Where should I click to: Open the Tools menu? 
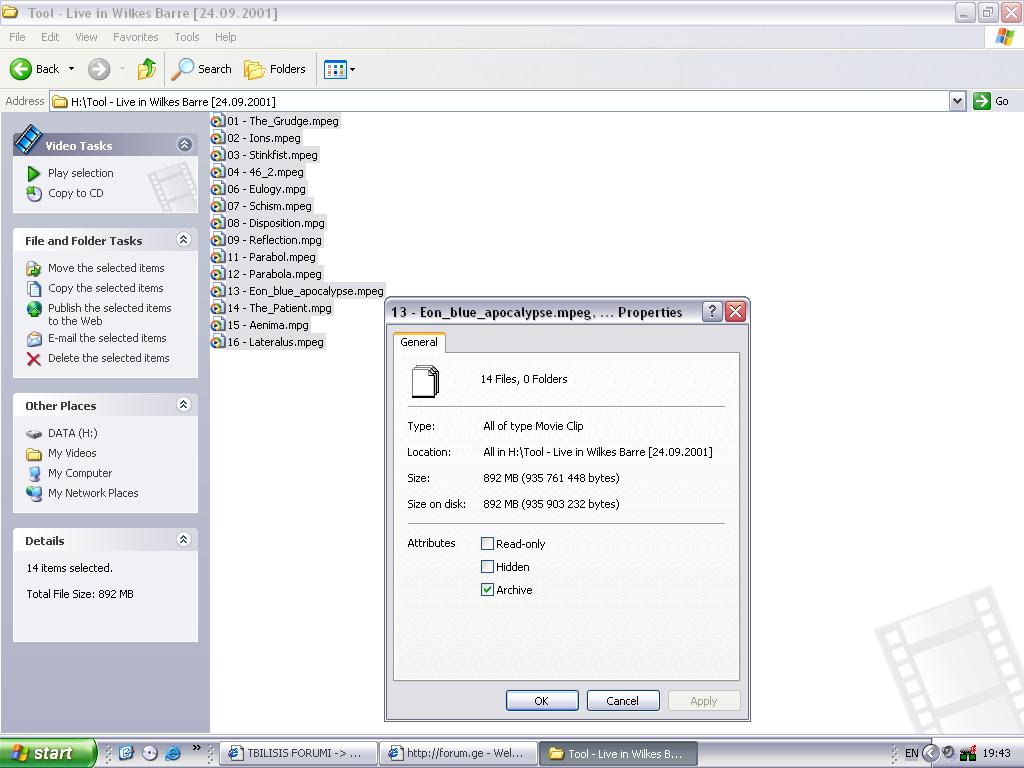click(187, 37)
